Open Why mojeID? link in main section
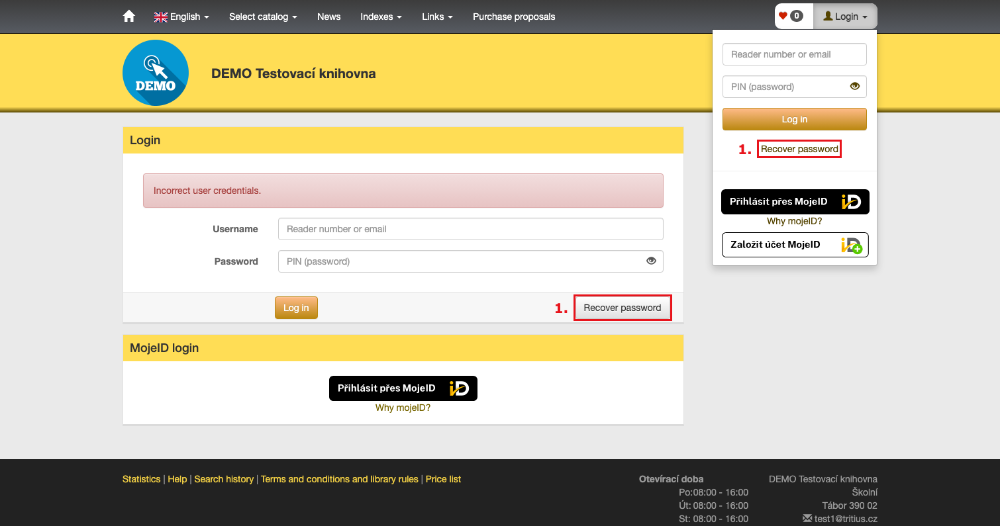The image size is (1000, 526). [x=402, y=407]
